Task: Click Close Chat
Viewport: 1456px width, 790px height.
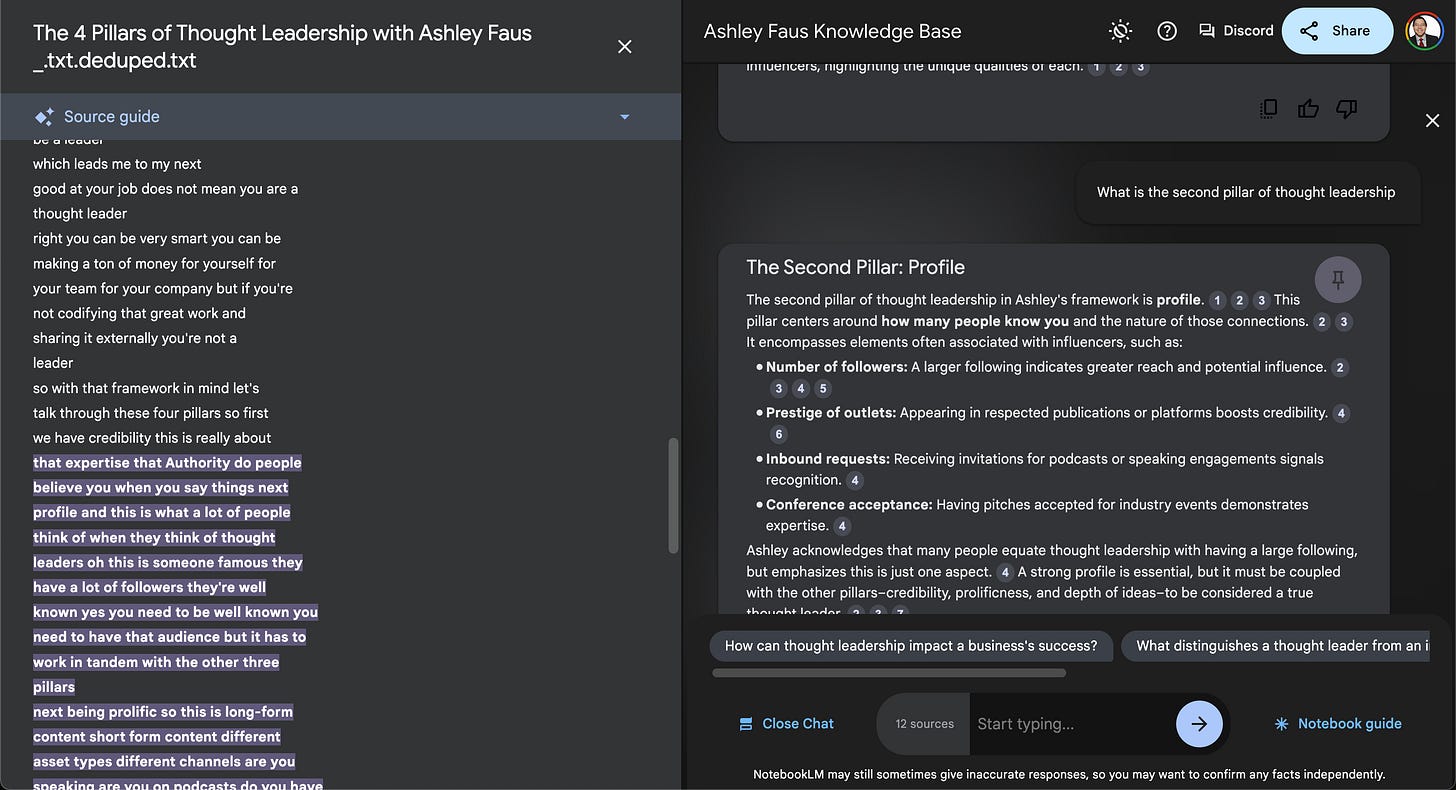Action: click(786, 724)
